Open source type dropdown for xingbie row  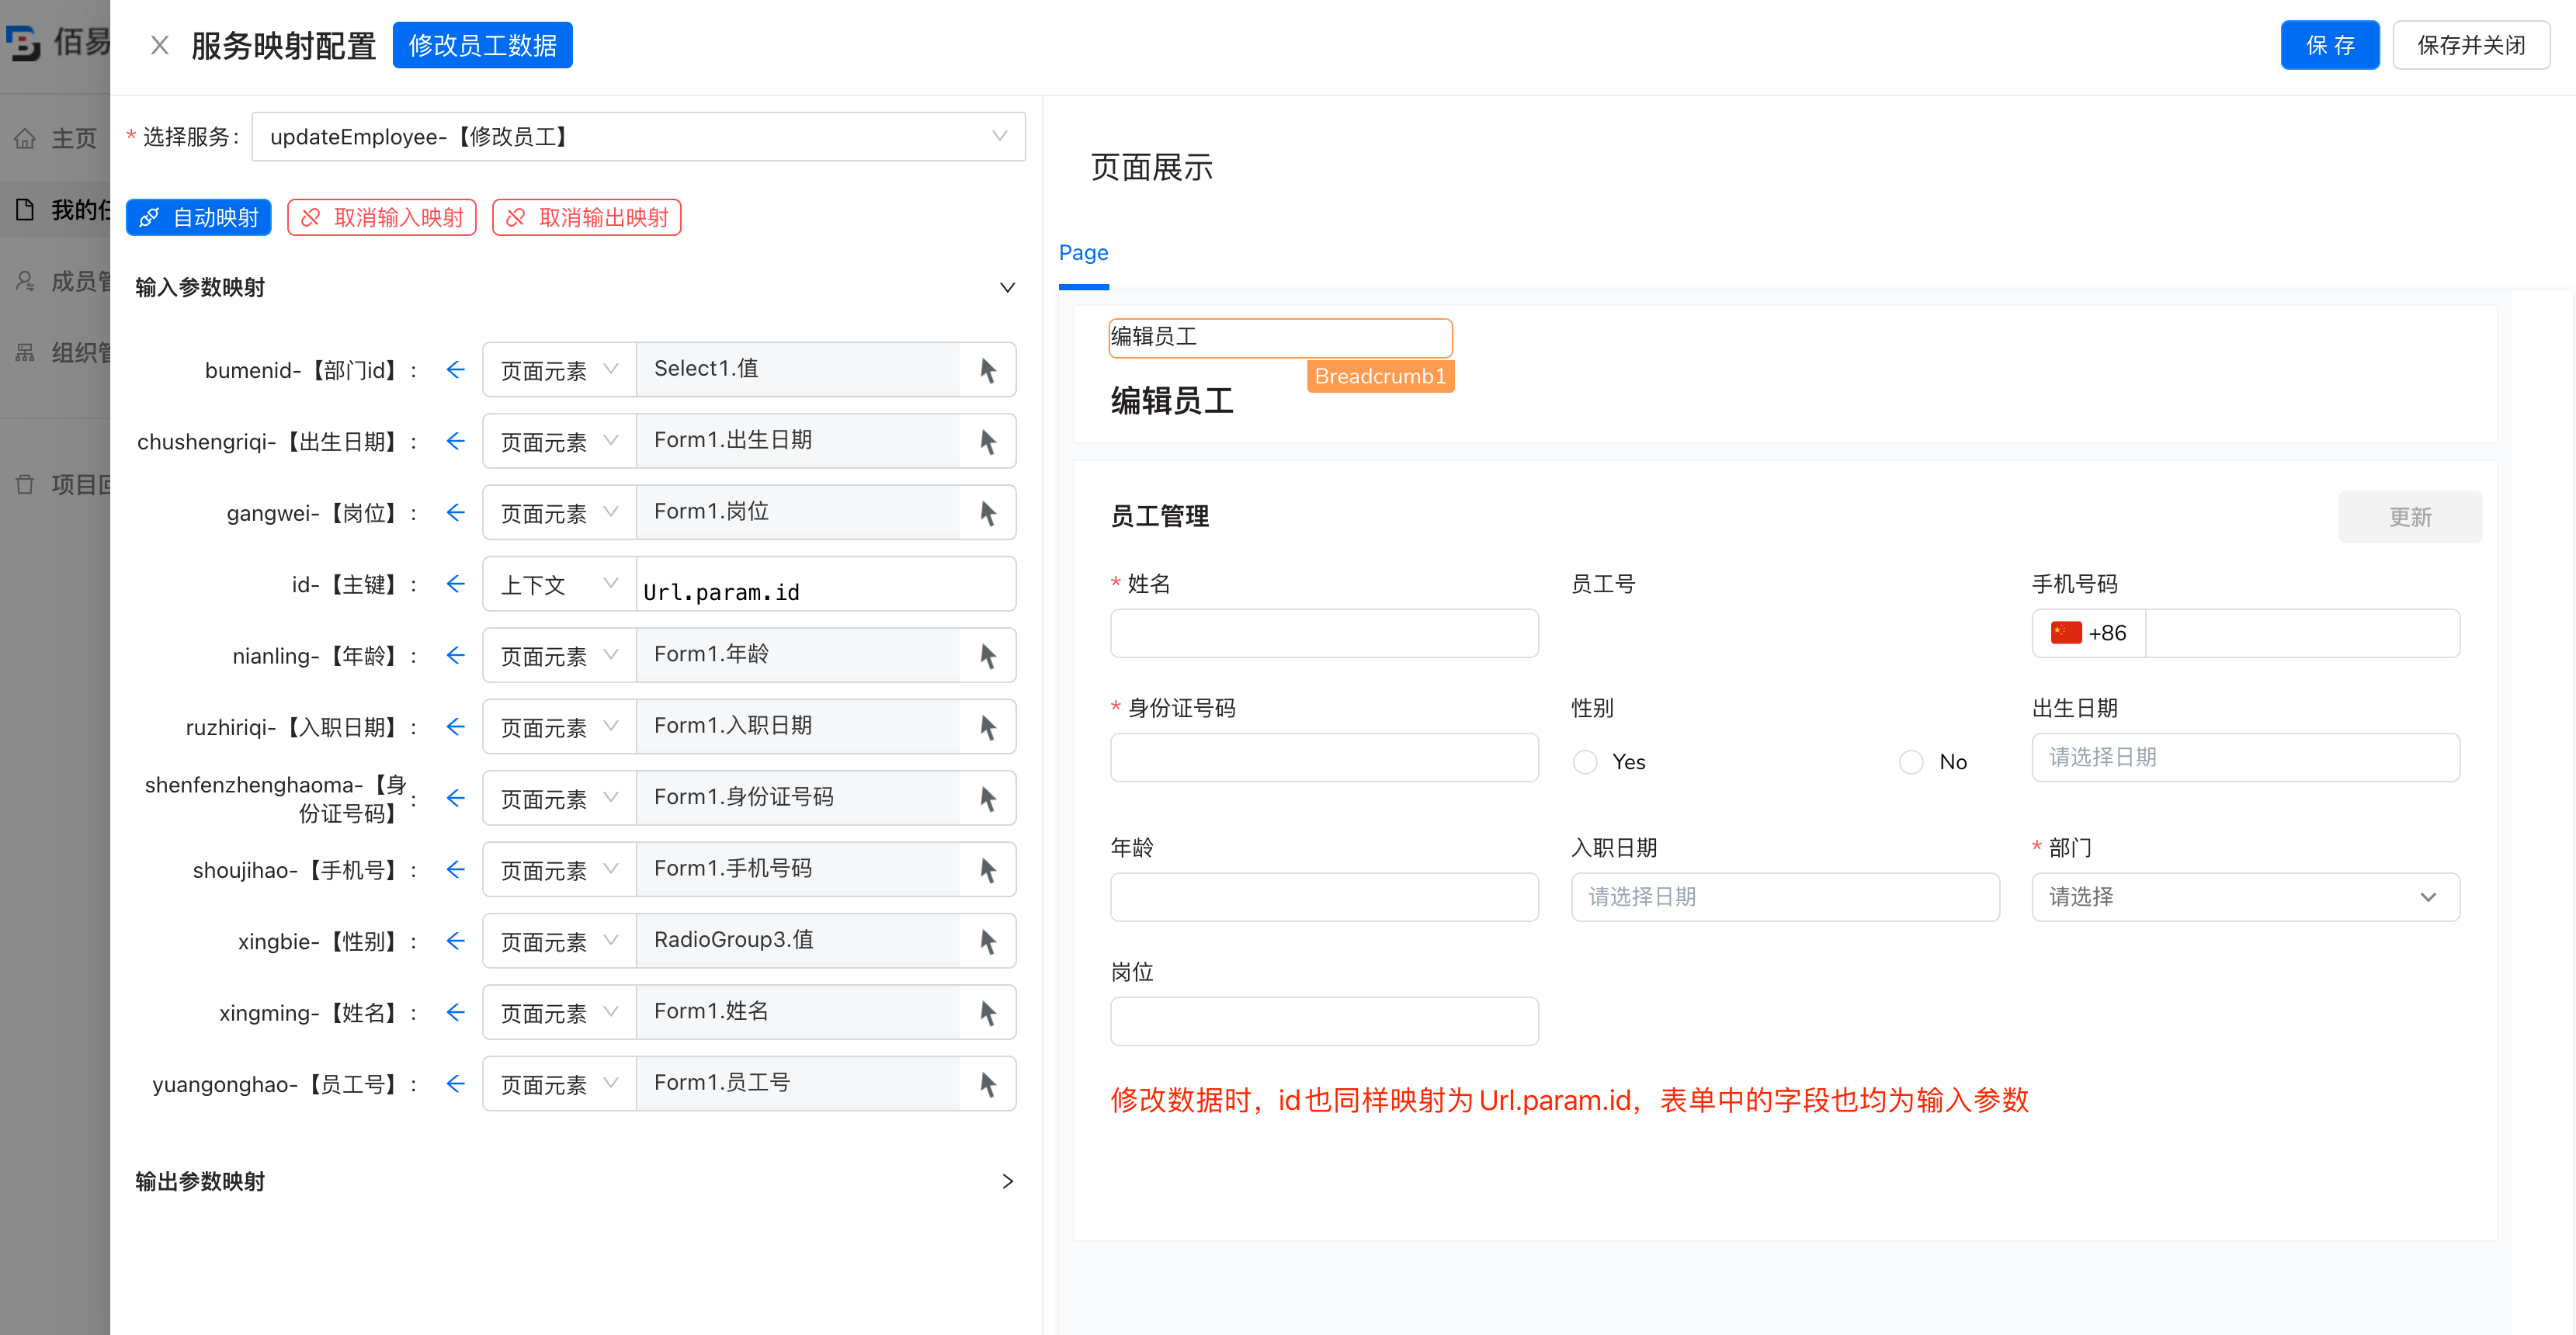(x=559, y=941)
